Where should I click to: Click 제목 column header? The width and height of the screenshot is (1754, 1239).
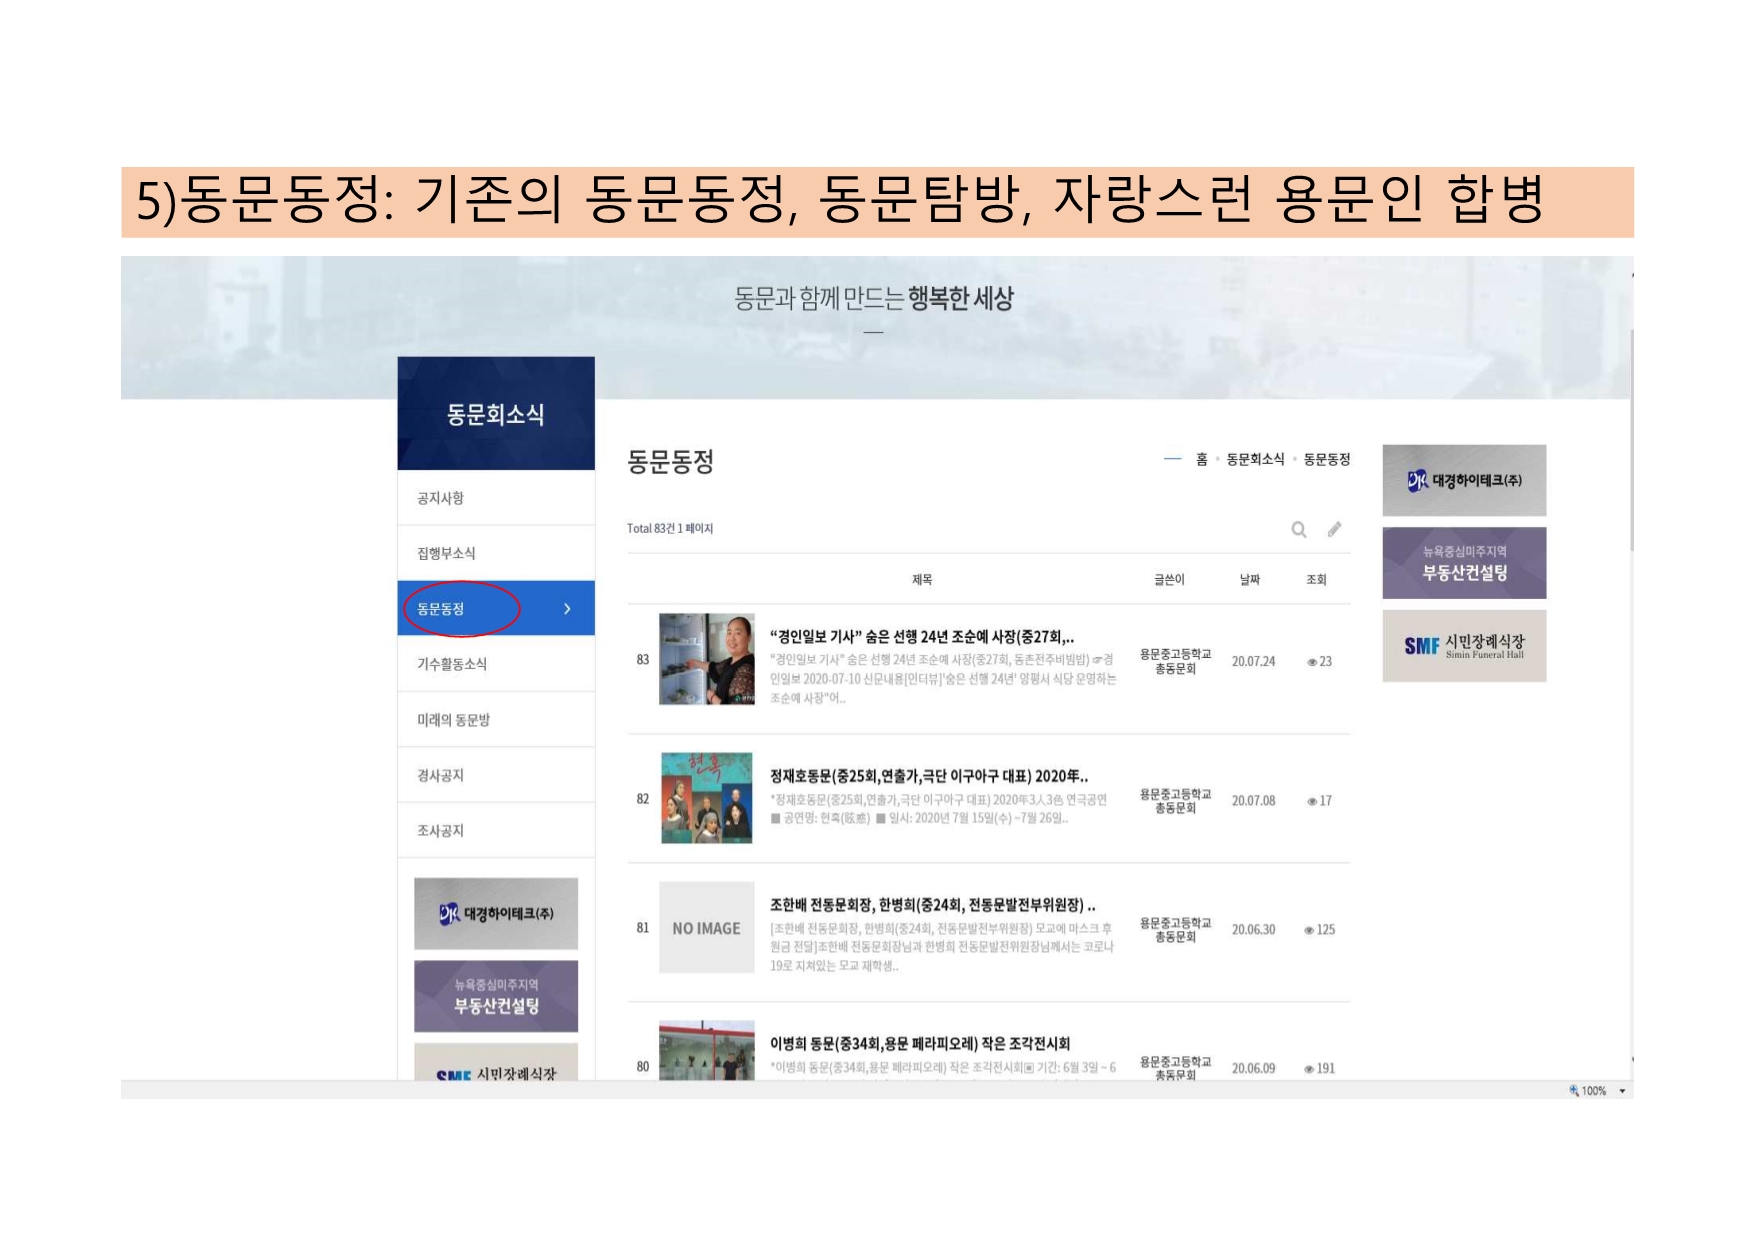coord(922,580)
